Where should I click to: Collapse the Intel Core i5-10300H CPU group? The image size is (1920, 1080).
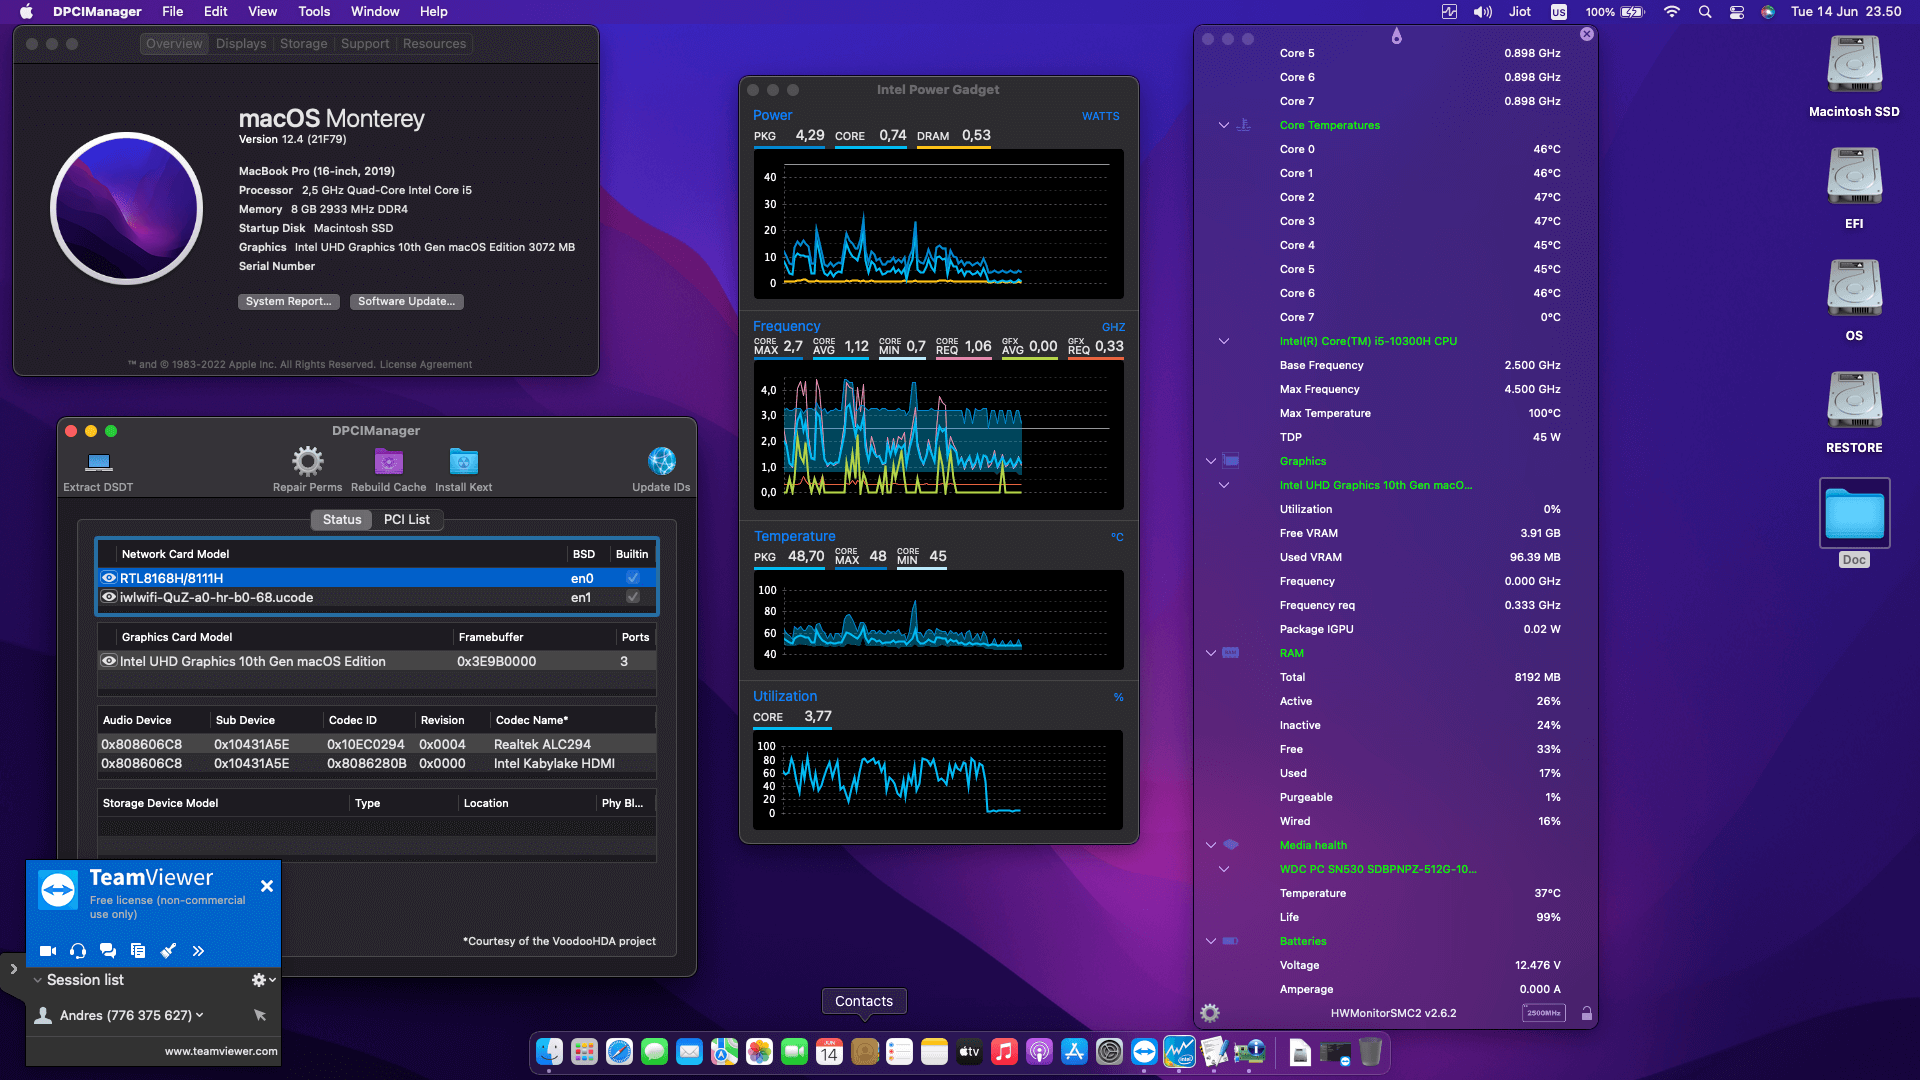[1223, 341]
